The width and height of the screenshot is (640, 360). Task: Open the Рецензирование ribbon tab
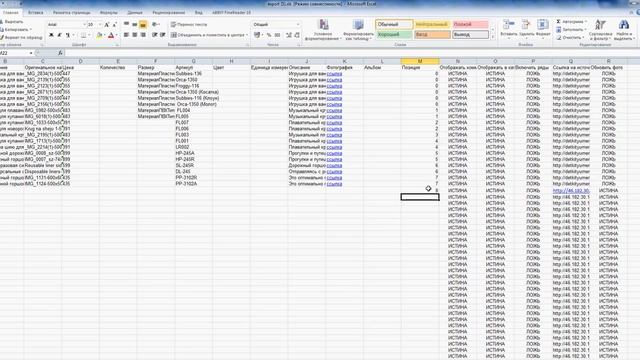(169, 13)
